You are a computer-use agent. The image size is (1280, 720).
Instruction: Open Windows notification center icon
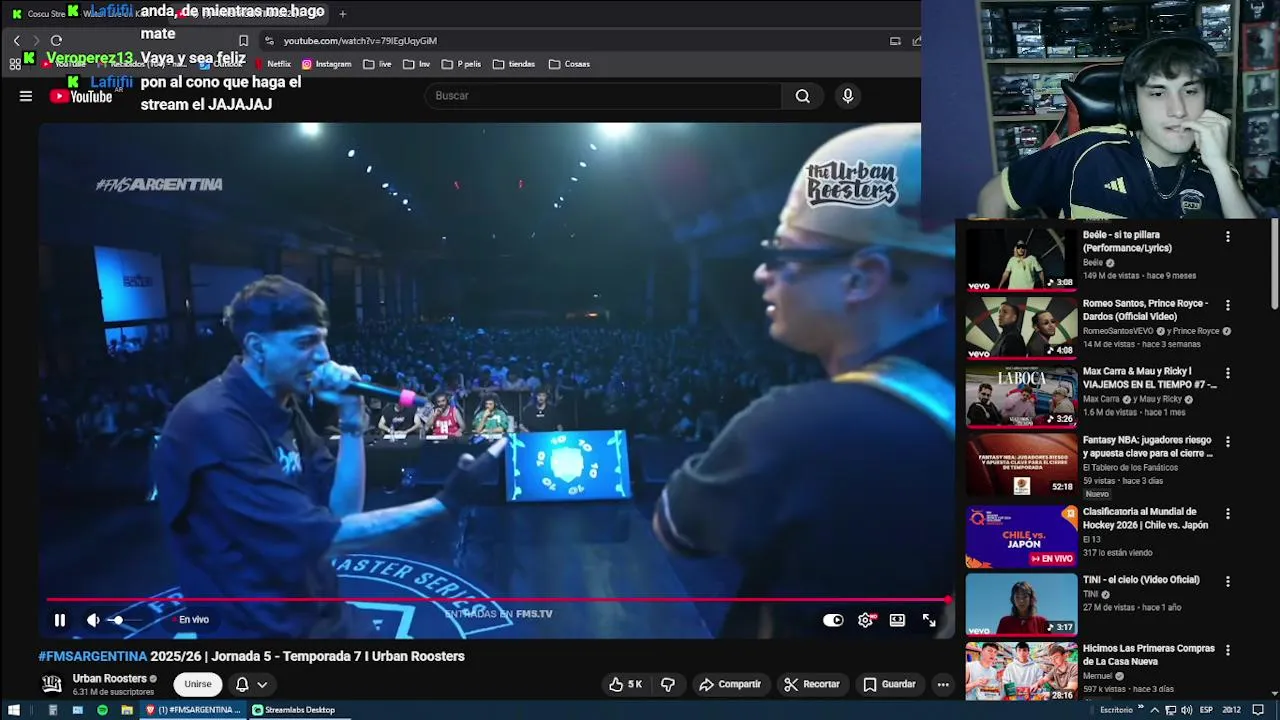[x=1259, y=710]
